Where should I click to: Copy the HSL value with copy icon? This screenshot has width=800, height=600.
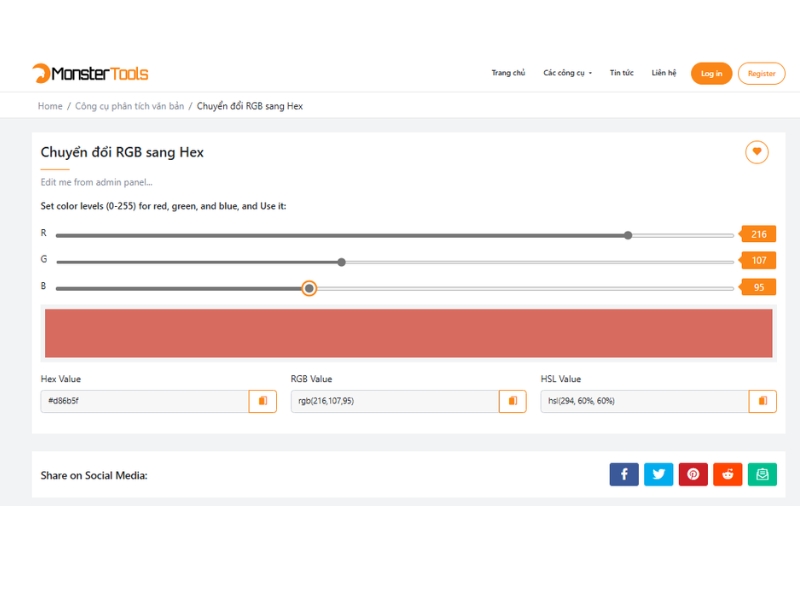[x=763, y=401]
